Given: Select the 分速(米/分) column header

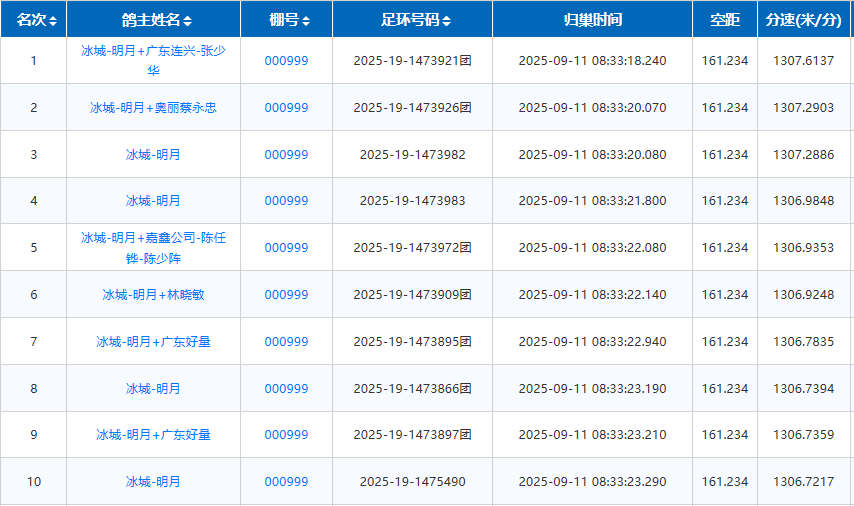Looking at the screenshot, I should tap(804, 19).
